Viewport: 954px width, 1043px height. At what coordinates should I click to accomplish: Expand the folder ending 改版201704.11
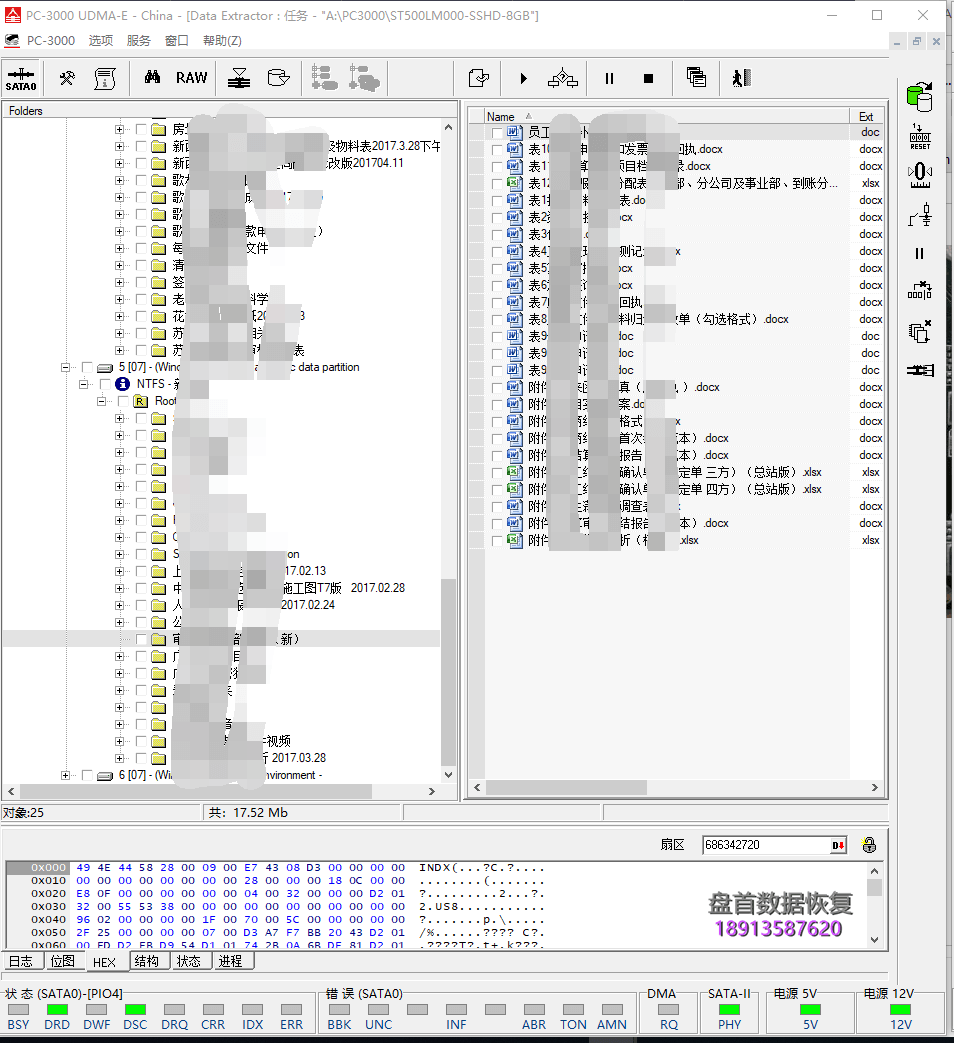click(x=119, y=163)
